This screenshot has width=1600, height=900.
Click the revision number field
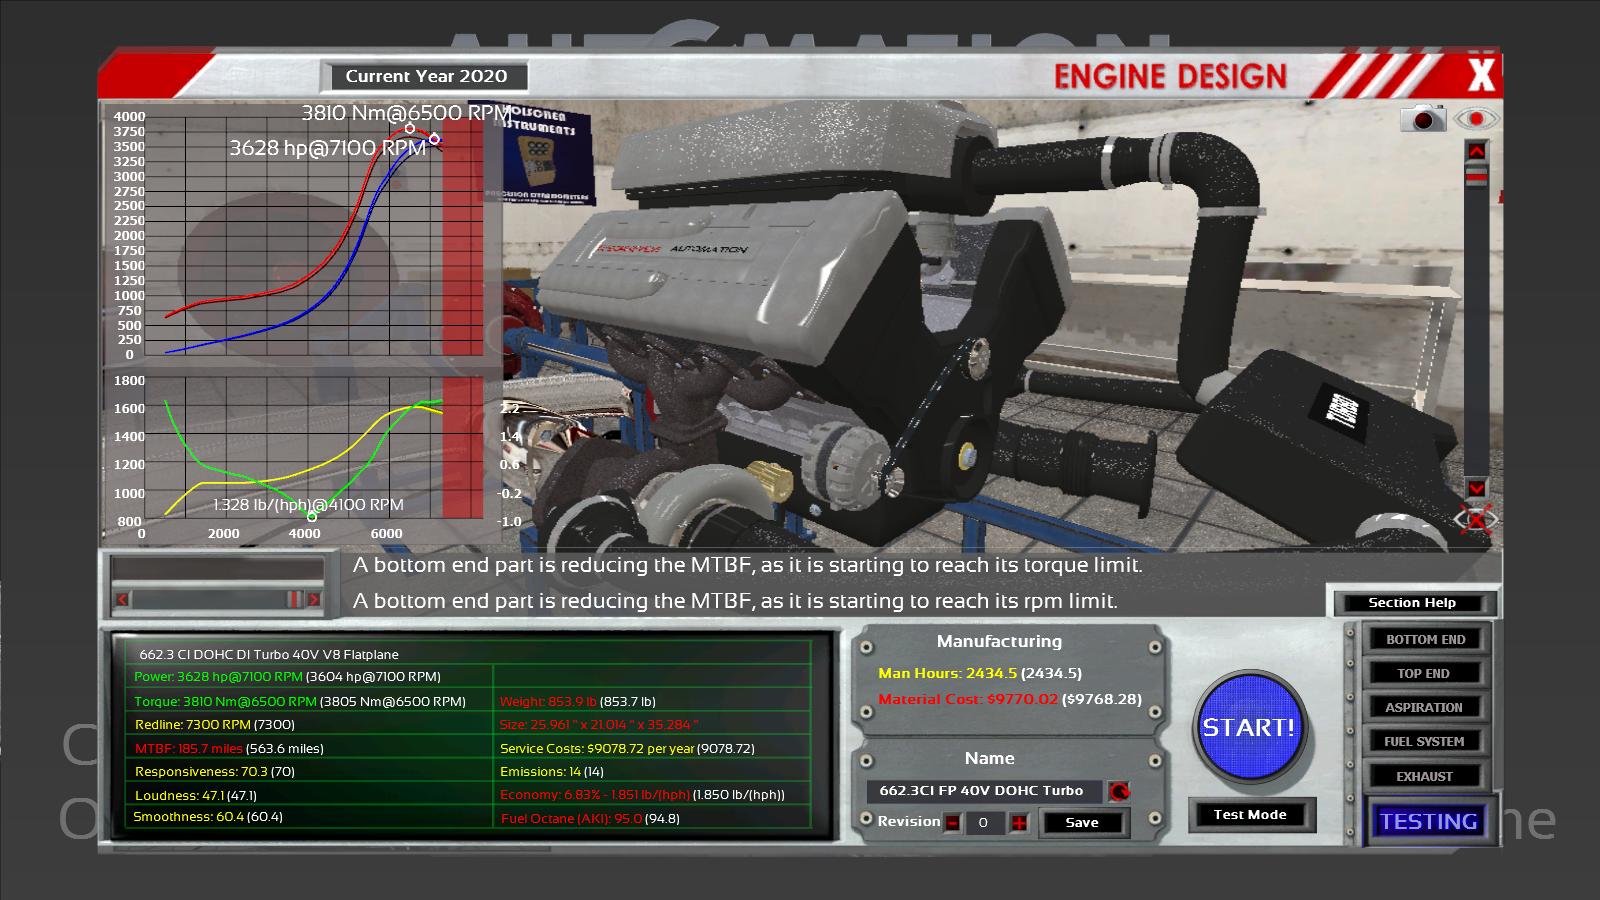click(x=984, y=822)
